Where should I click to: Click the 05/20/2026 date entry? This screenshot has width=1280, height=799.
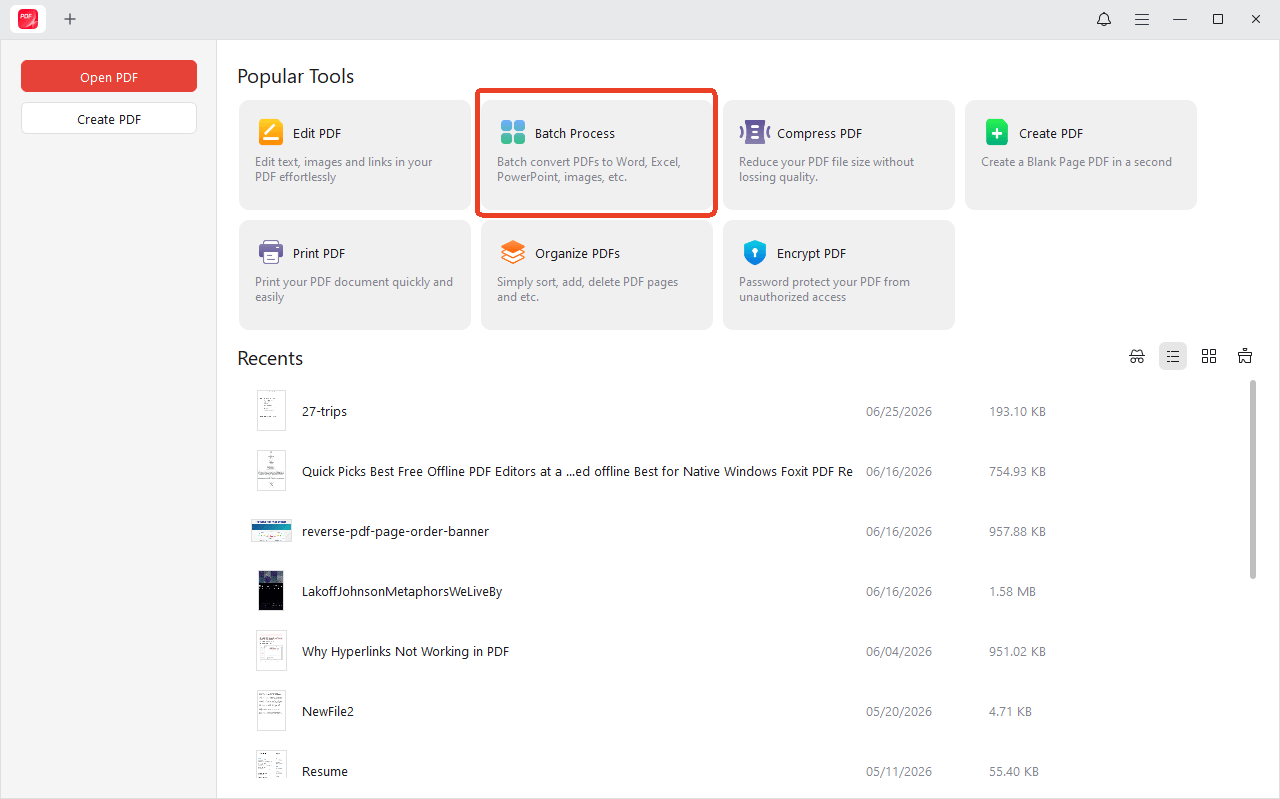coord(899,711)
